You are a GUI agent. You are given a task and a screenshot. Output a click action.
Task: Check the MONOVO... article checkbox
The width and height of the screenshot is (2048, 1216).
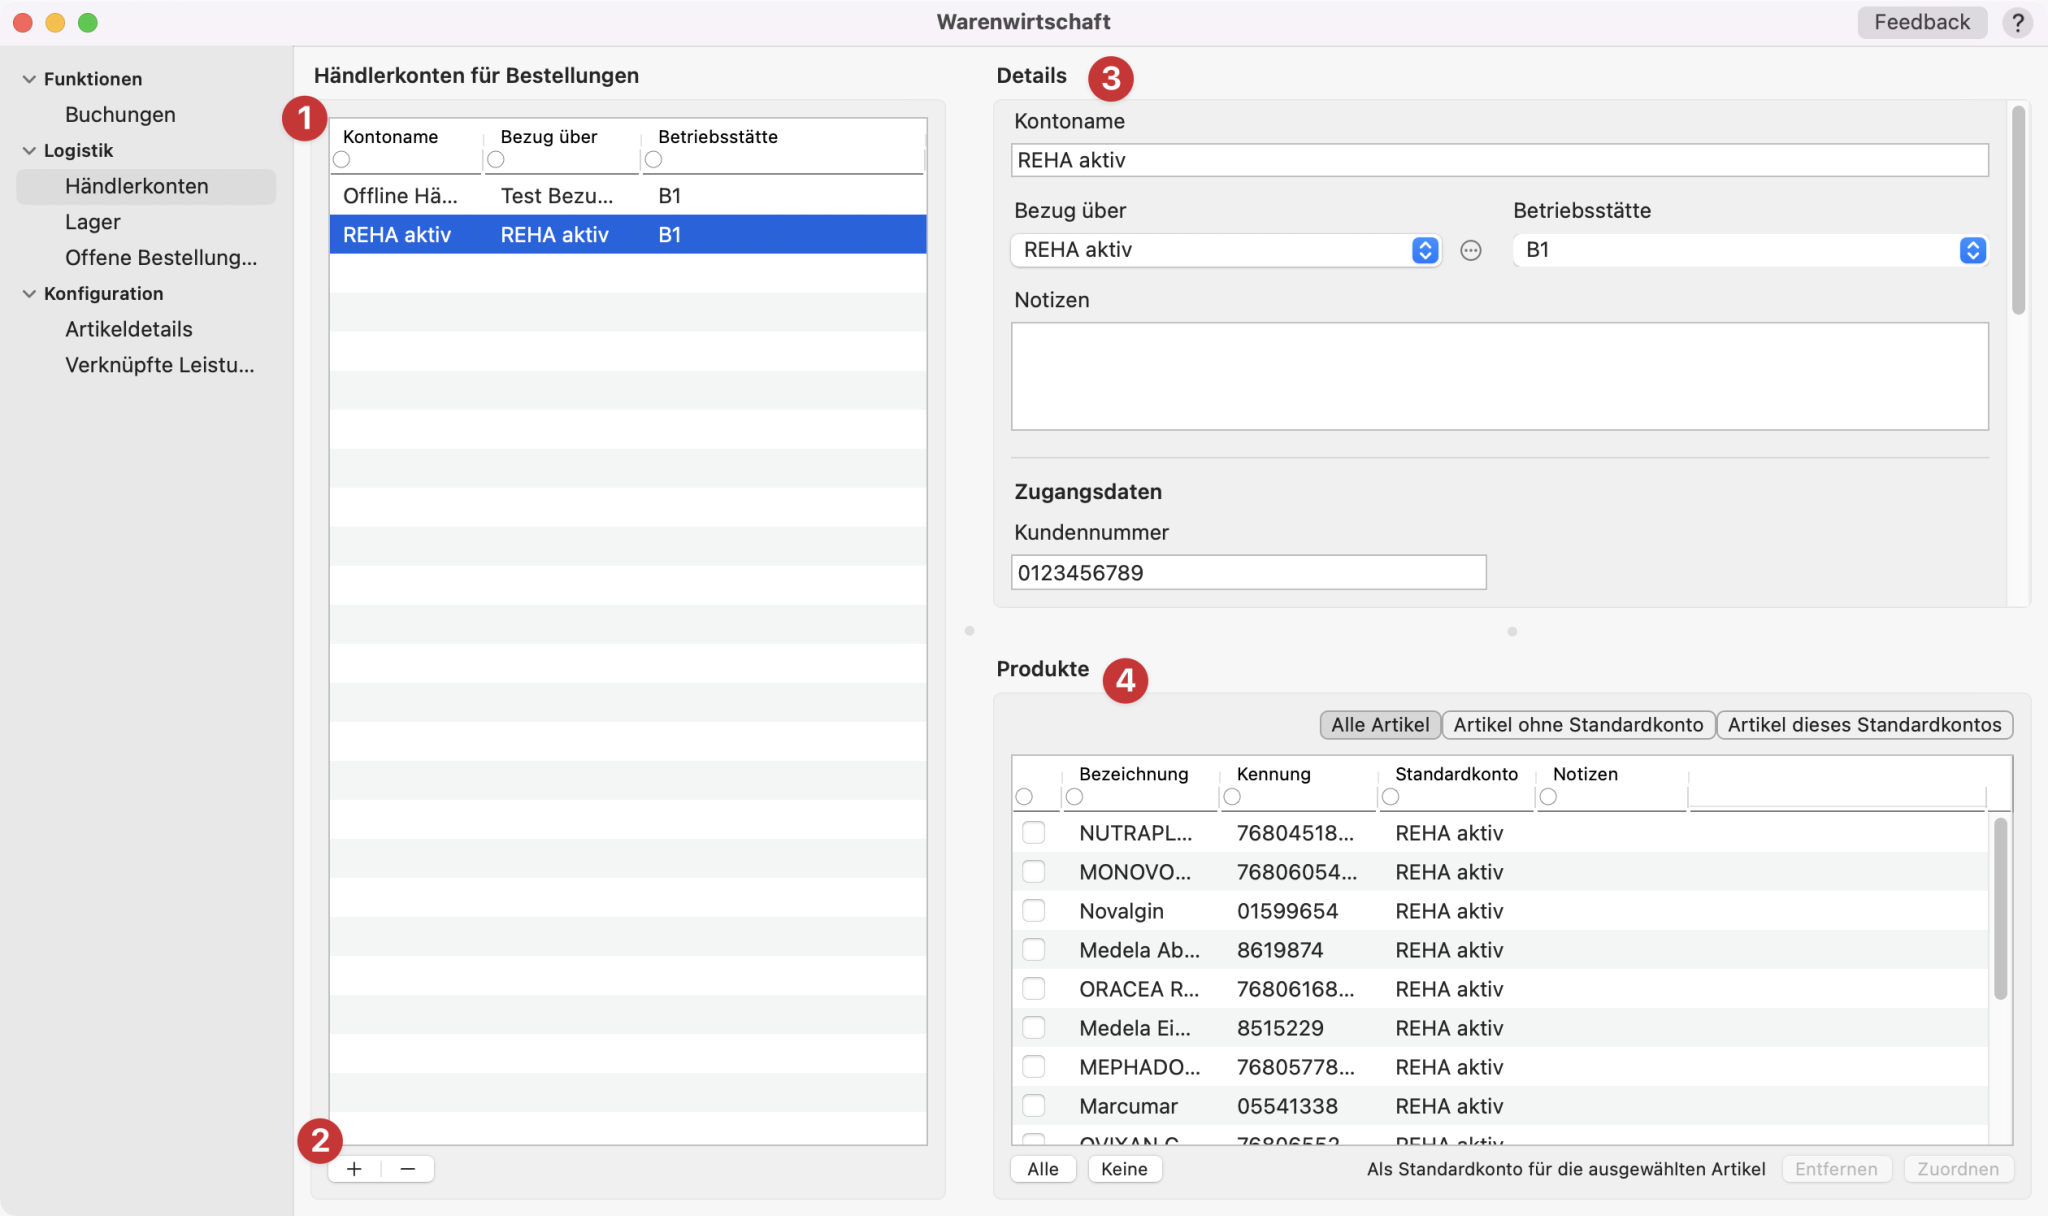(1033, 871)
